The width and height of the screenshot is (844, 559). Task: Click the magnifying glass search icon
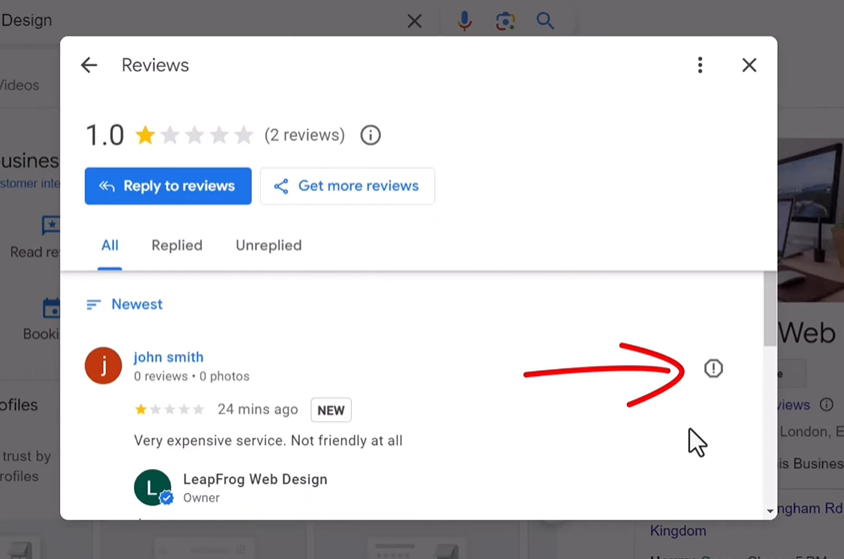click(545, 21)
